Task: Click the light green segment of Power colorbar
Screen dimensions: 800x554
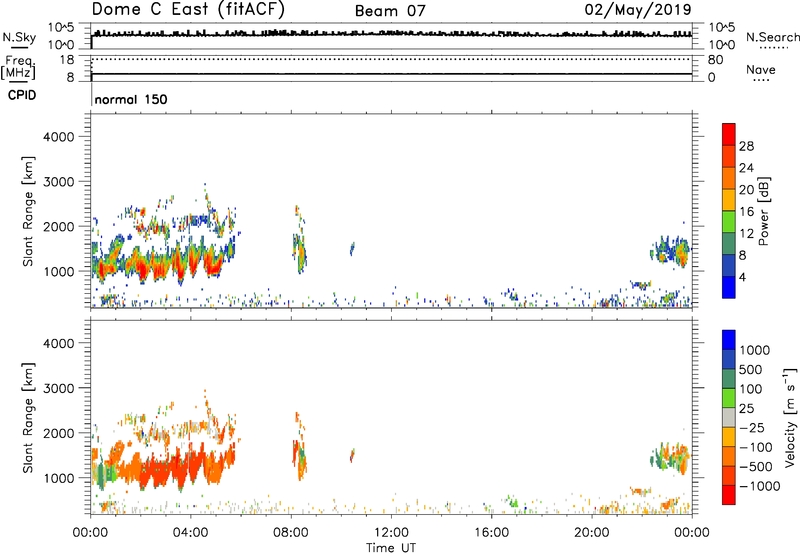Action: tap(729, 222)
